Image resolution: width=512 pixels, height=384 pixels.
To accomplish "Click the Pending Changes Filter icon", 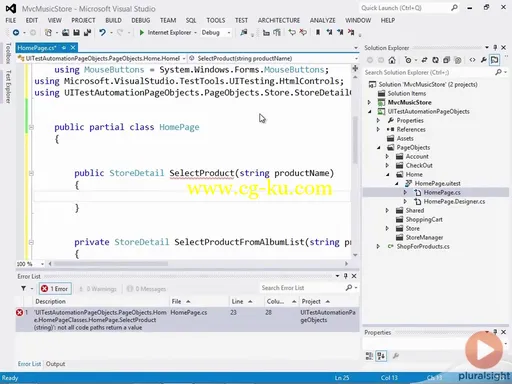I will [408, 60].
